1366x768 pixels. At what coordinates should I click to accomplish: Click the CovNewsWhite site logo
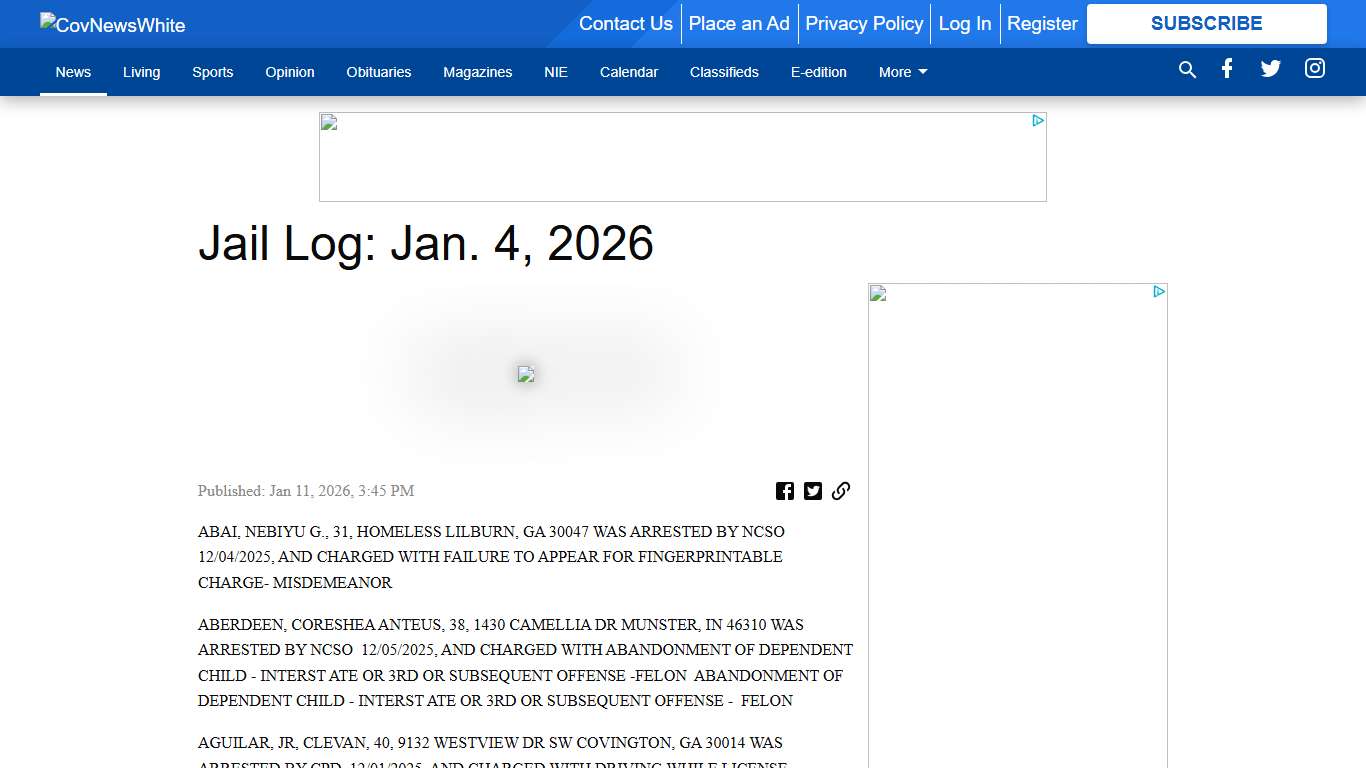click(113, 24)
